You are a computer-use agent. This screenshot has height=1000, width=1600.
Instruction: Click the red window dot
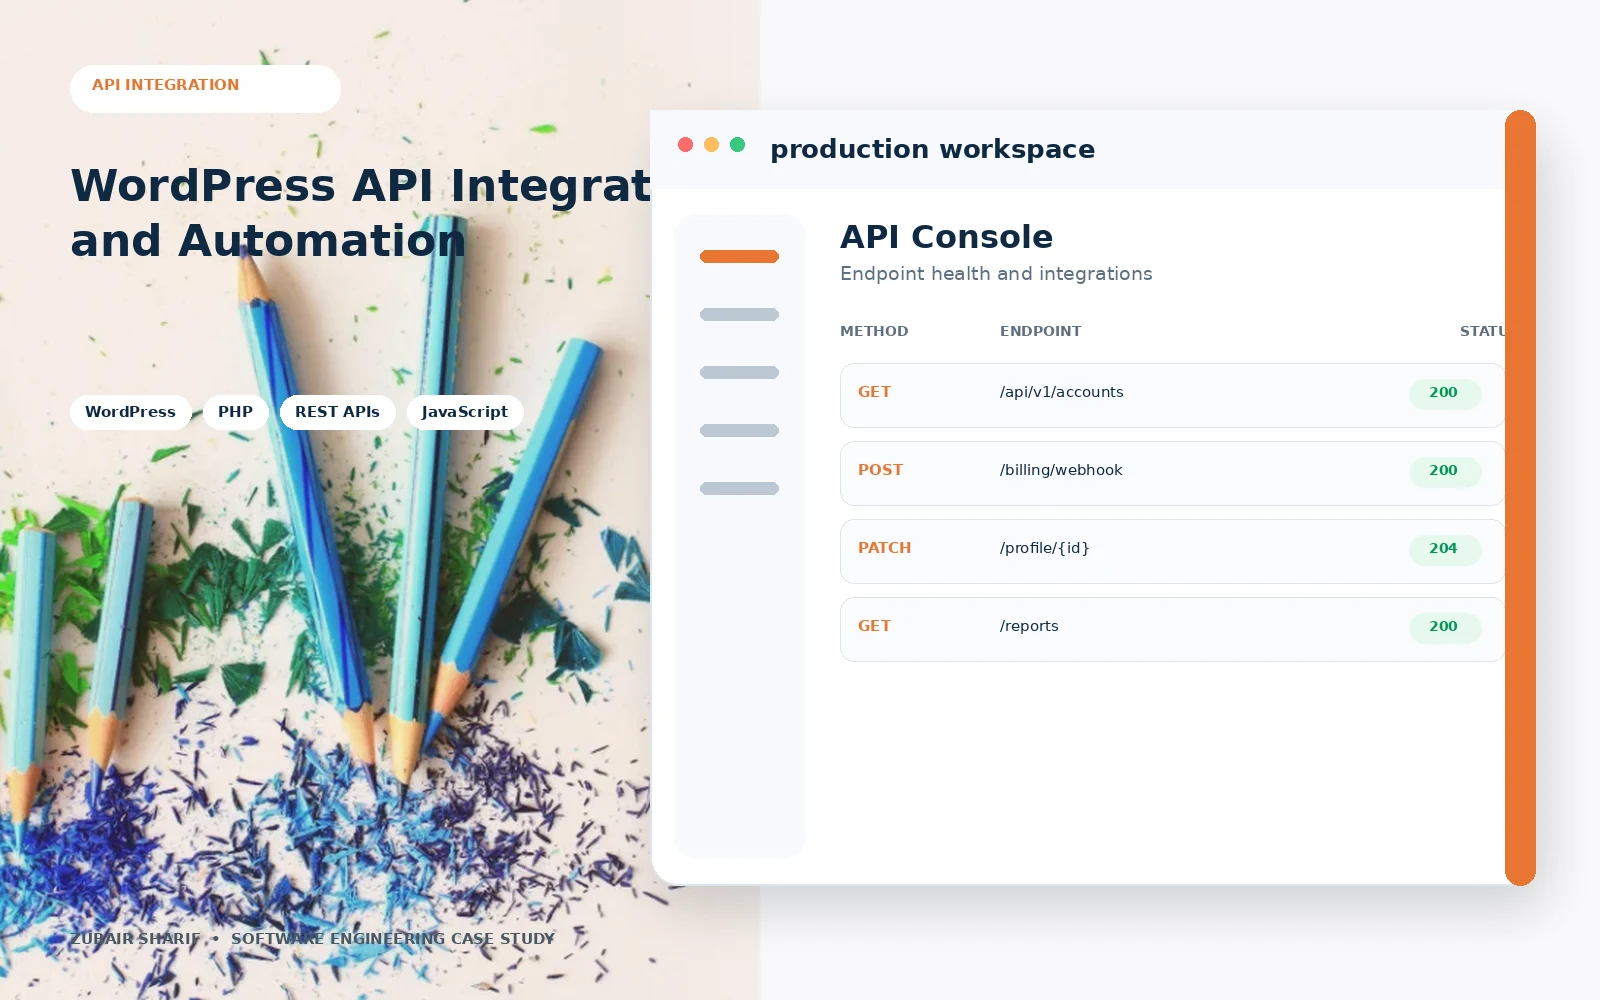coord(685,145)
